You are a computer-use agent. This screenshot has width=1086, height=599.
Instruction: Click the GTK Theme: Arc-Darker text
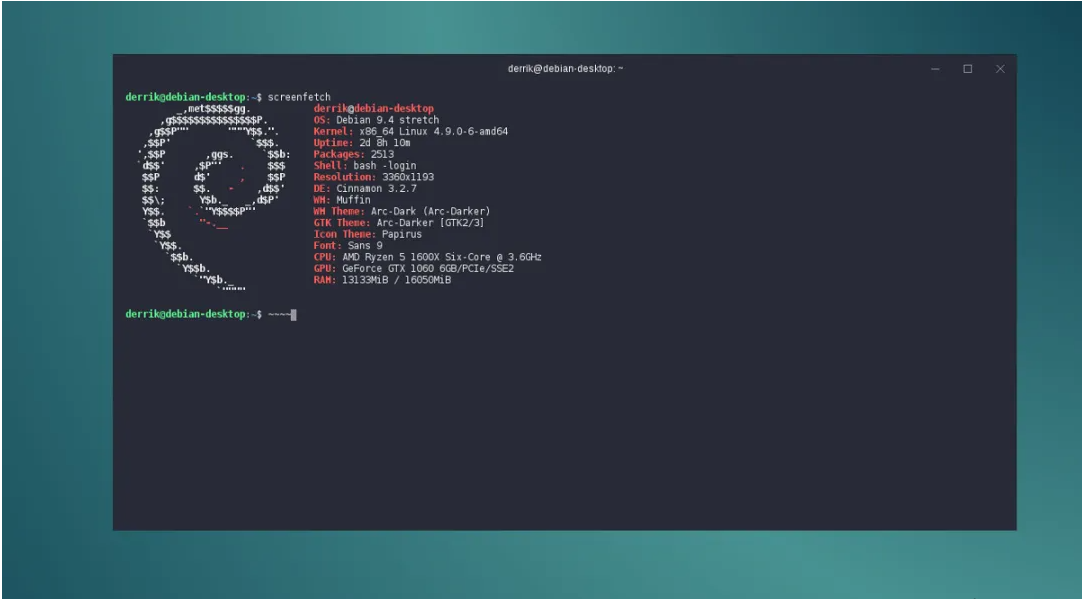coord(400,222)
